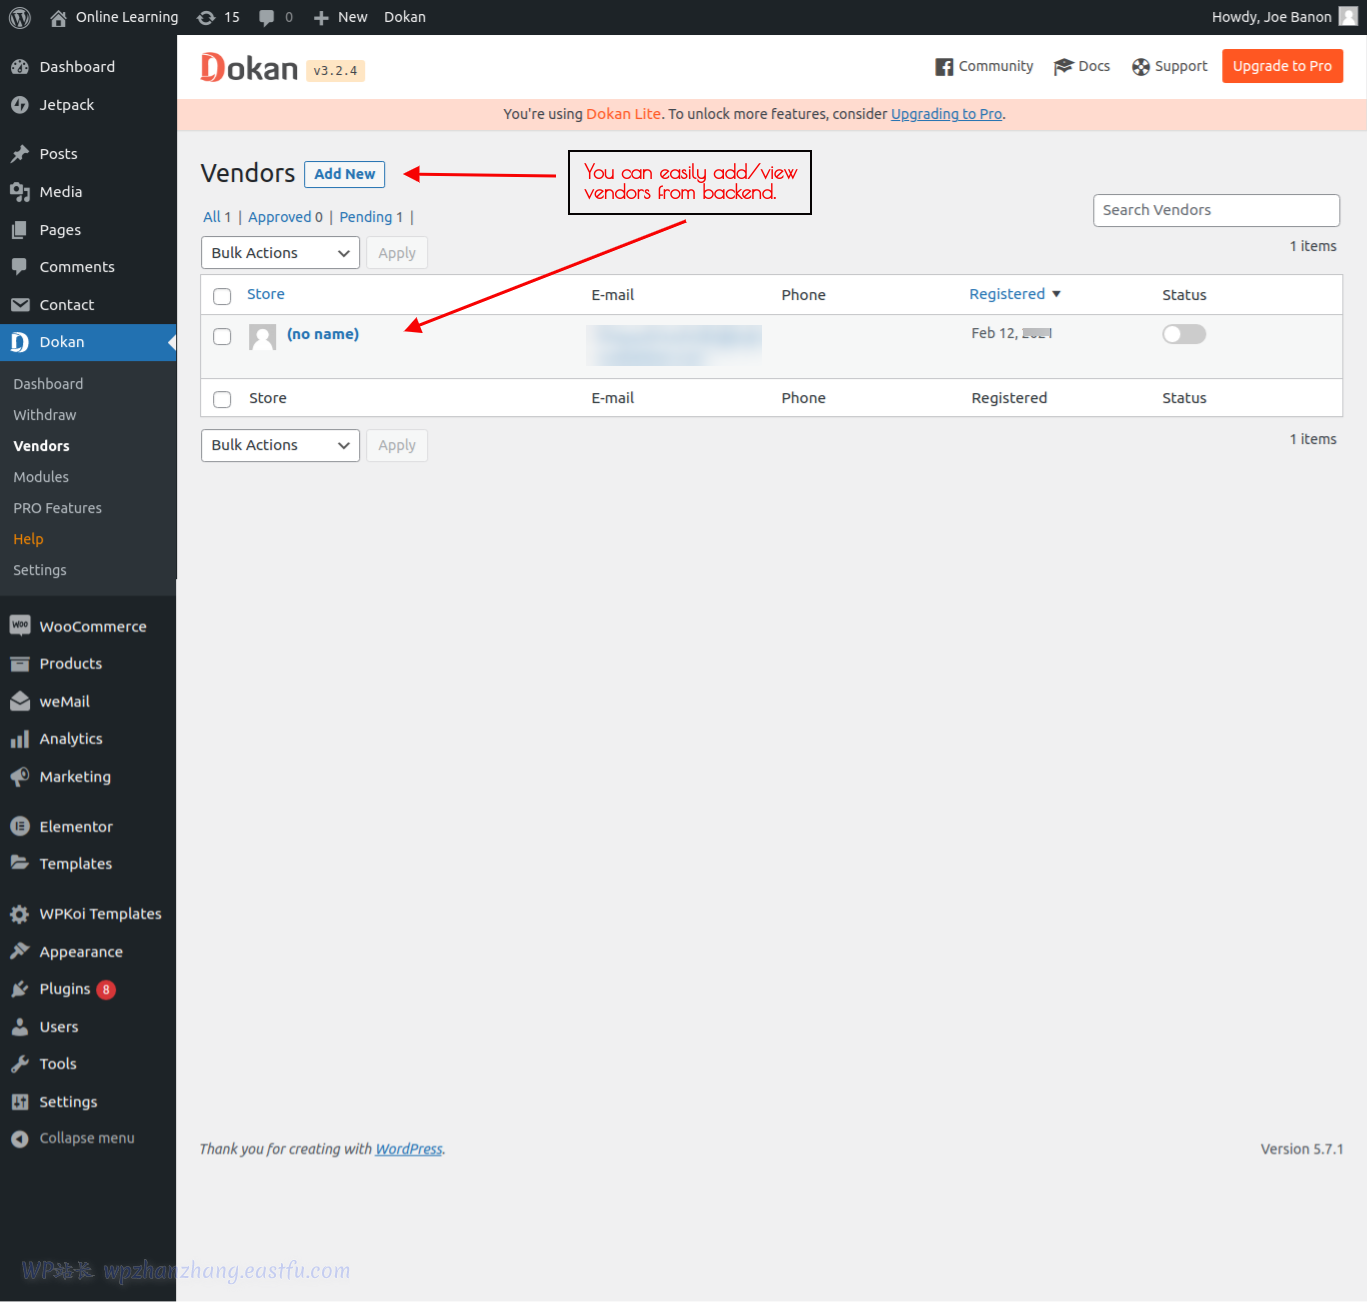This screenshot has width=1367, height=1302.
Task: Click the Products icon in sidebar
Action: pos(20,664)
